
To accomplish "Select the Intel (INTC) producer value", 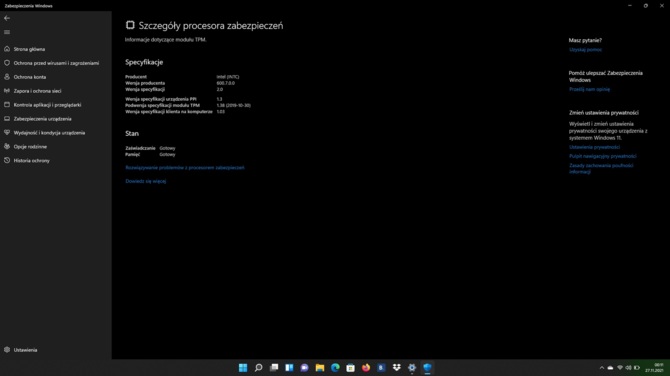I will click(x=228, y=77).
